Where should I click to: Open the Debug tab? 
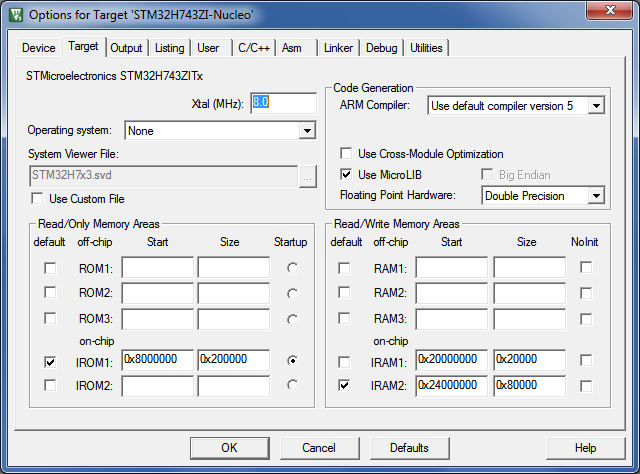[382, 48]
